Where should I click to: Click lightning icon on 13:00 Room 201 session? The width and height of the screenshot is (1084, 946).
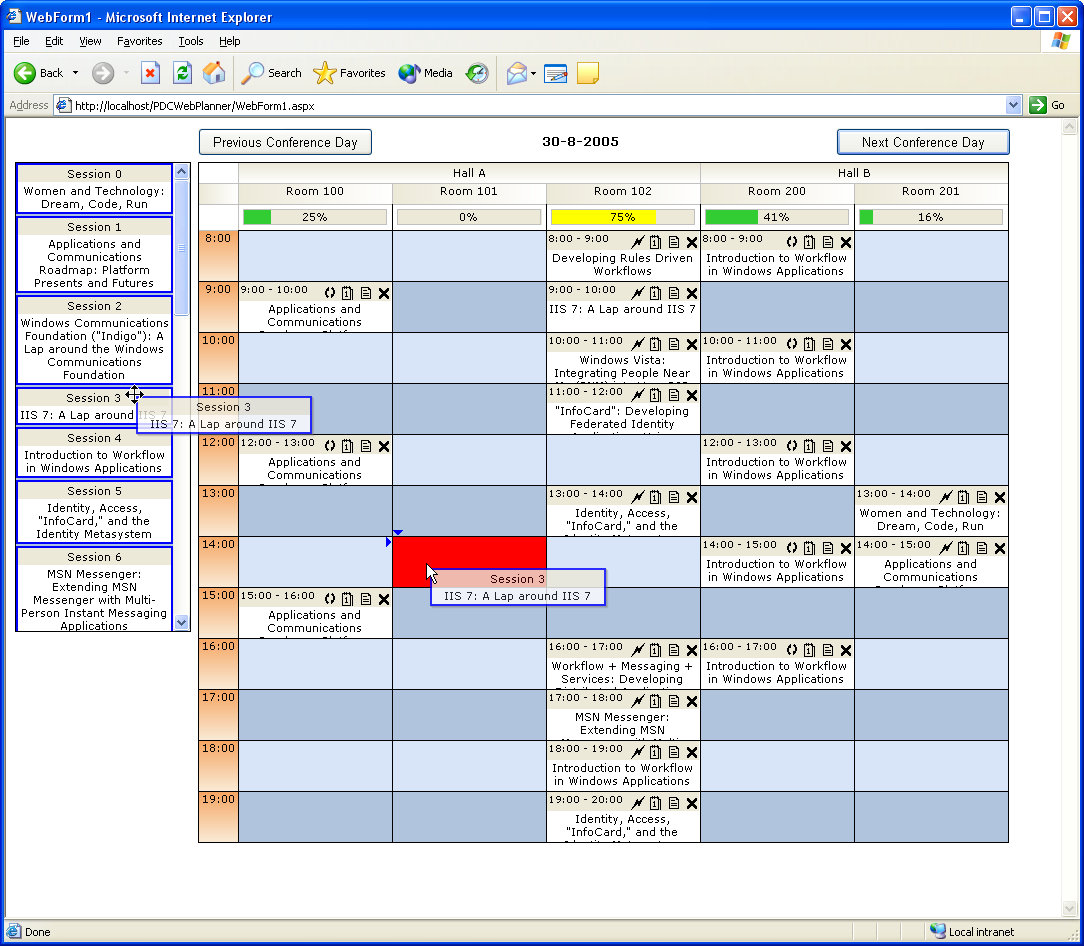click(946, 497)
